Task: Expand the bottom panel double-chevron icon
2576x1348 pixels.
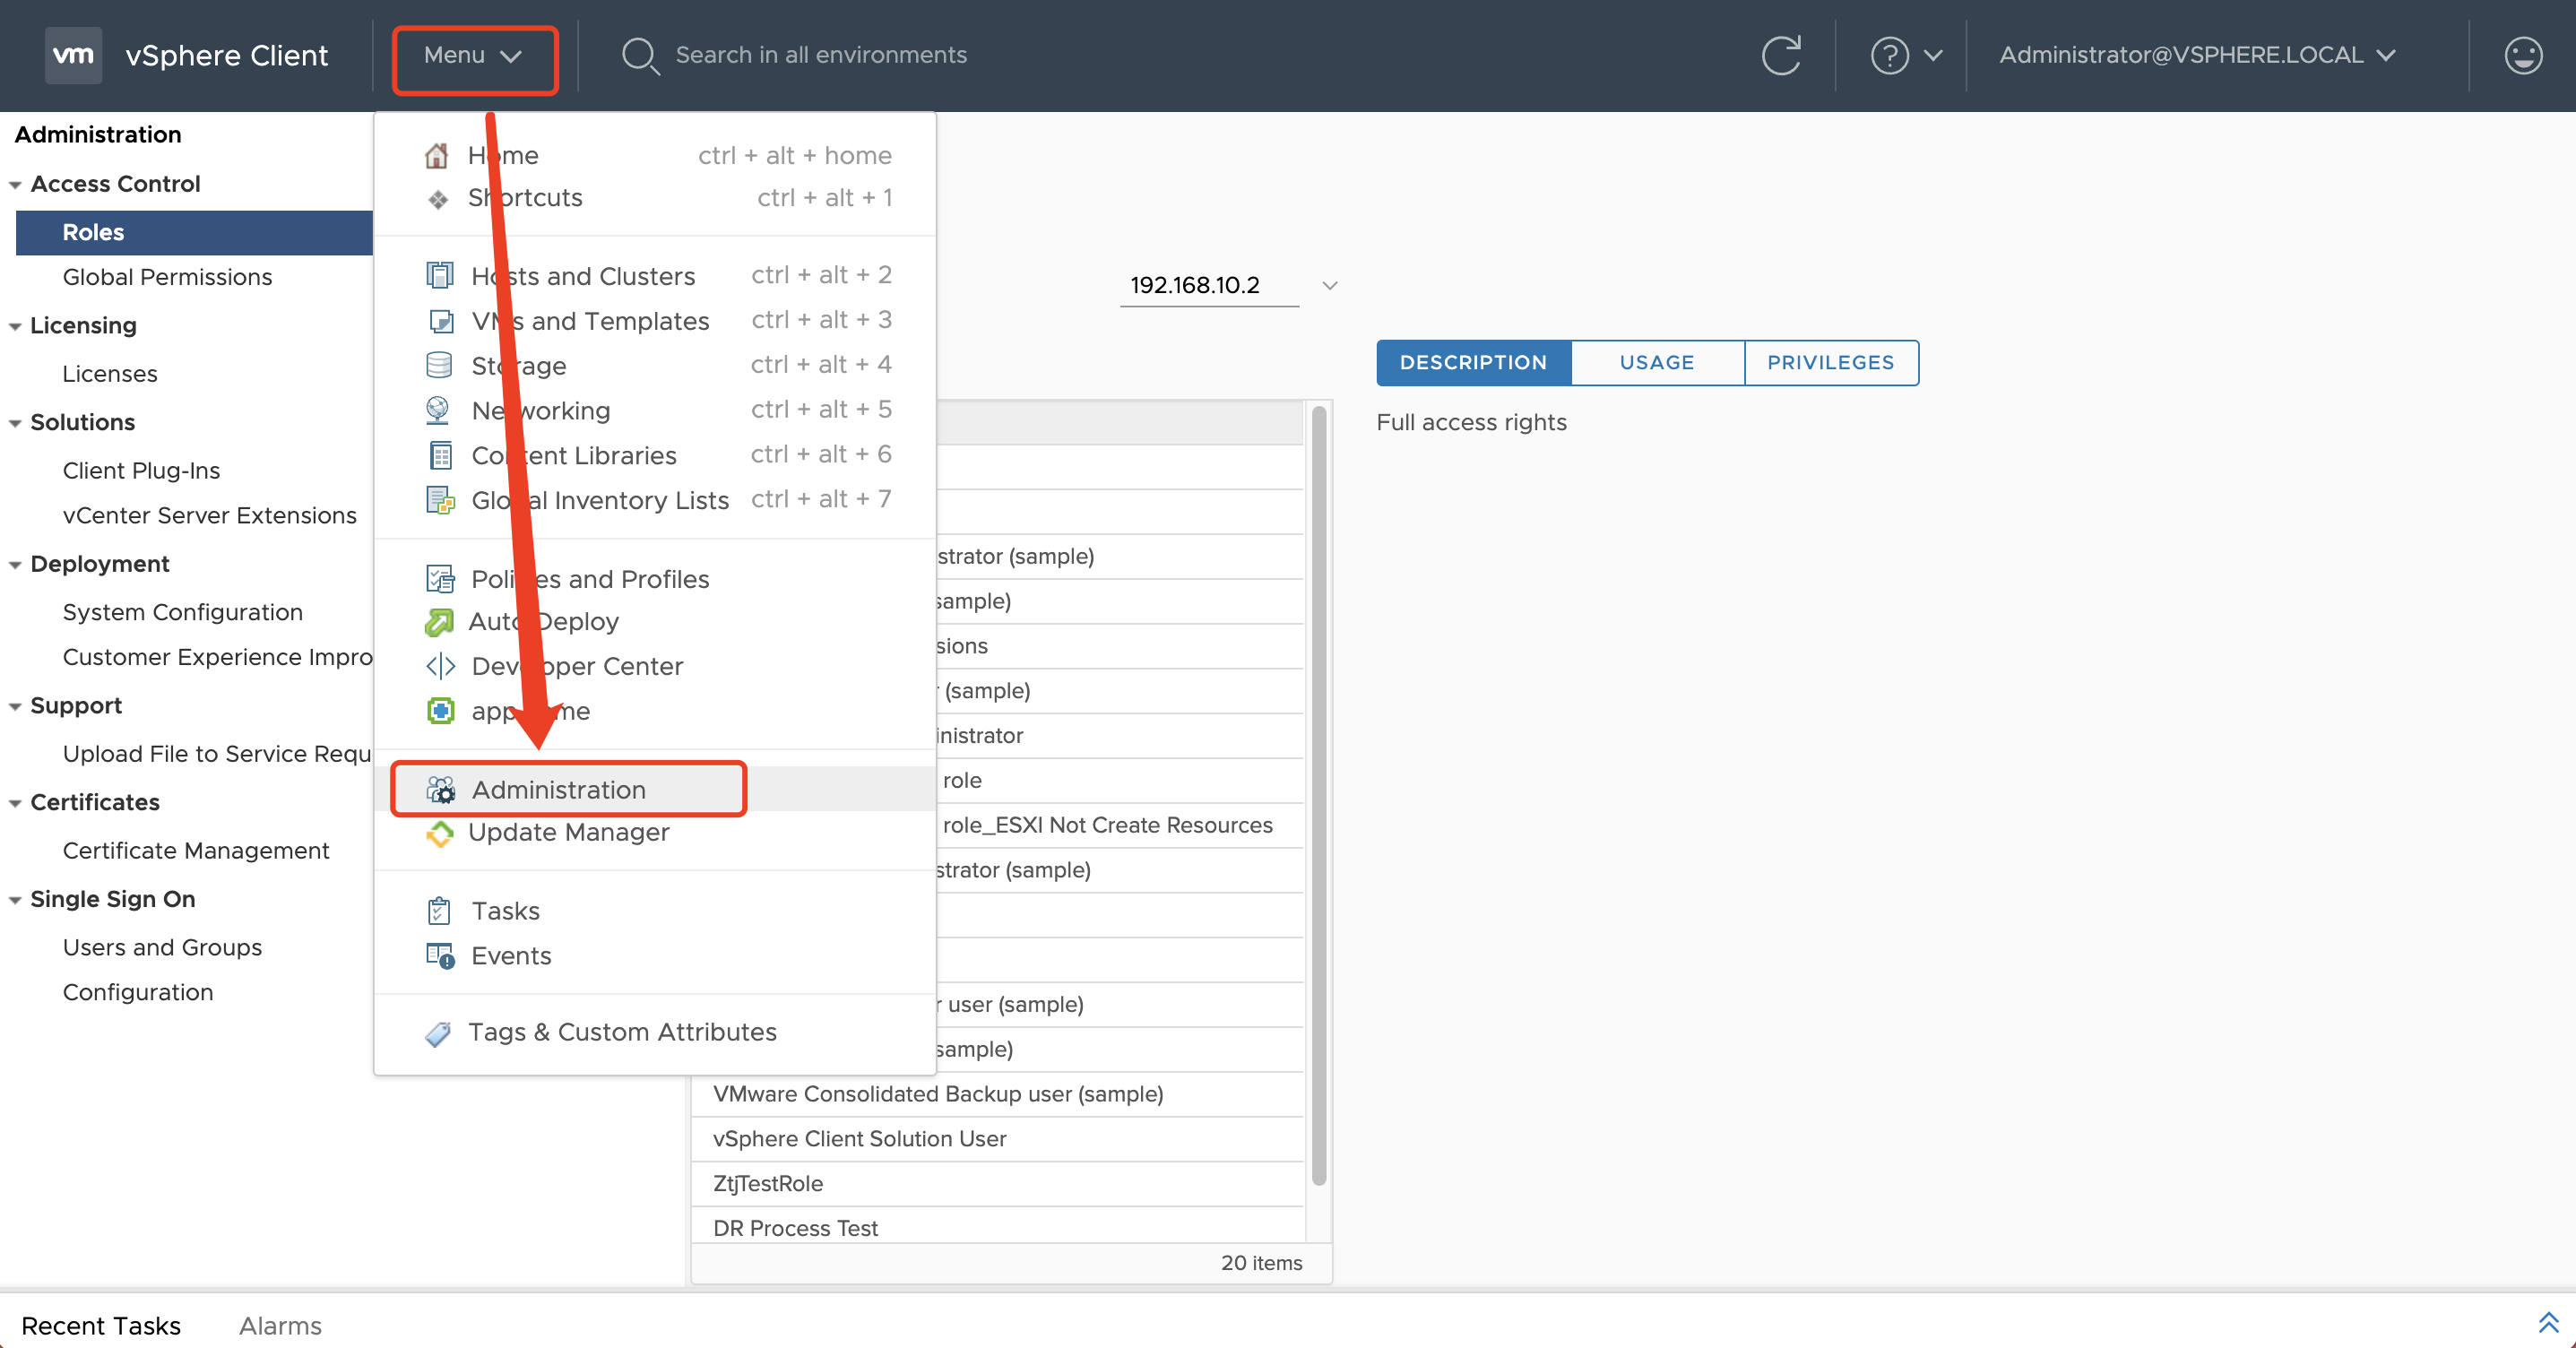Action: click(x=2548, y=1322)
